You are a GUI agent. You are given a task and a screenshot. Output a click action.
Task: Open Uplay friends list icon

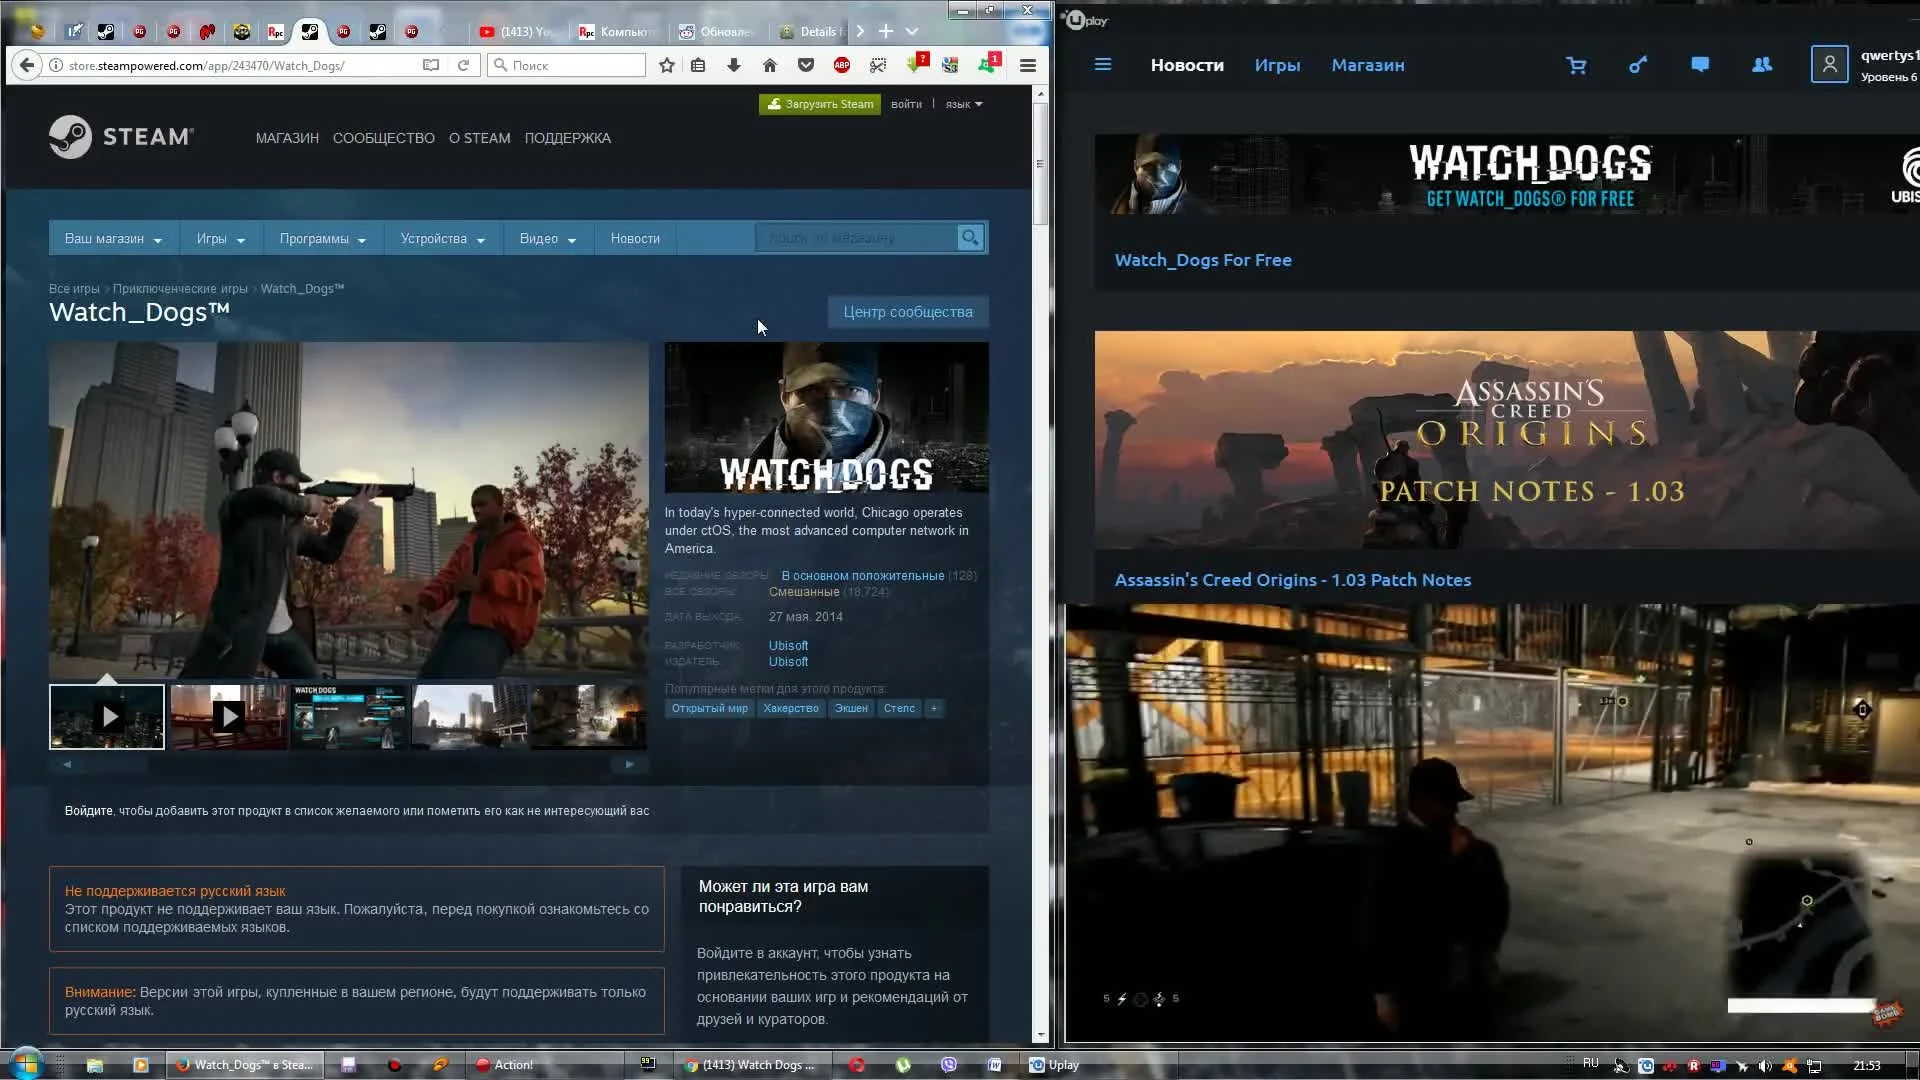1761,65
